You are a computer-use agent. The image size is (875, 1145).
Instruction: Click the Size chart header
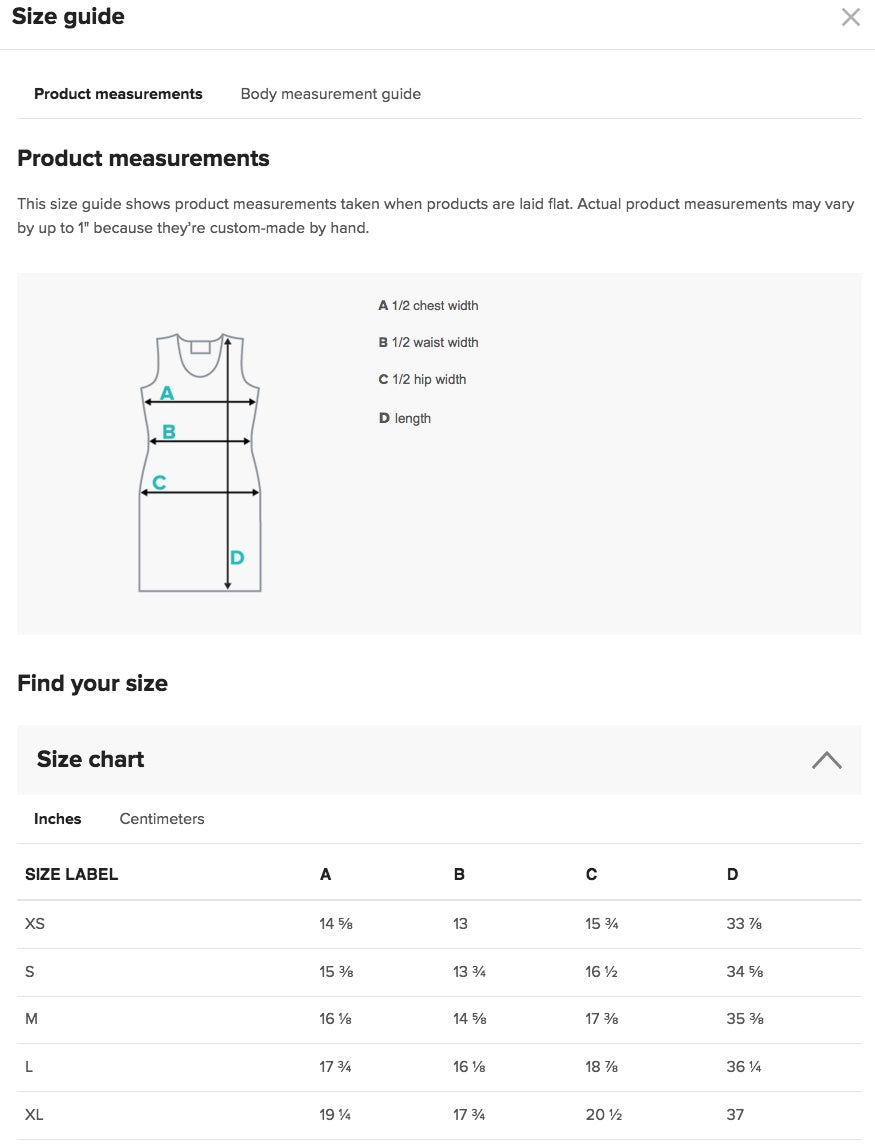coord(91,760)
